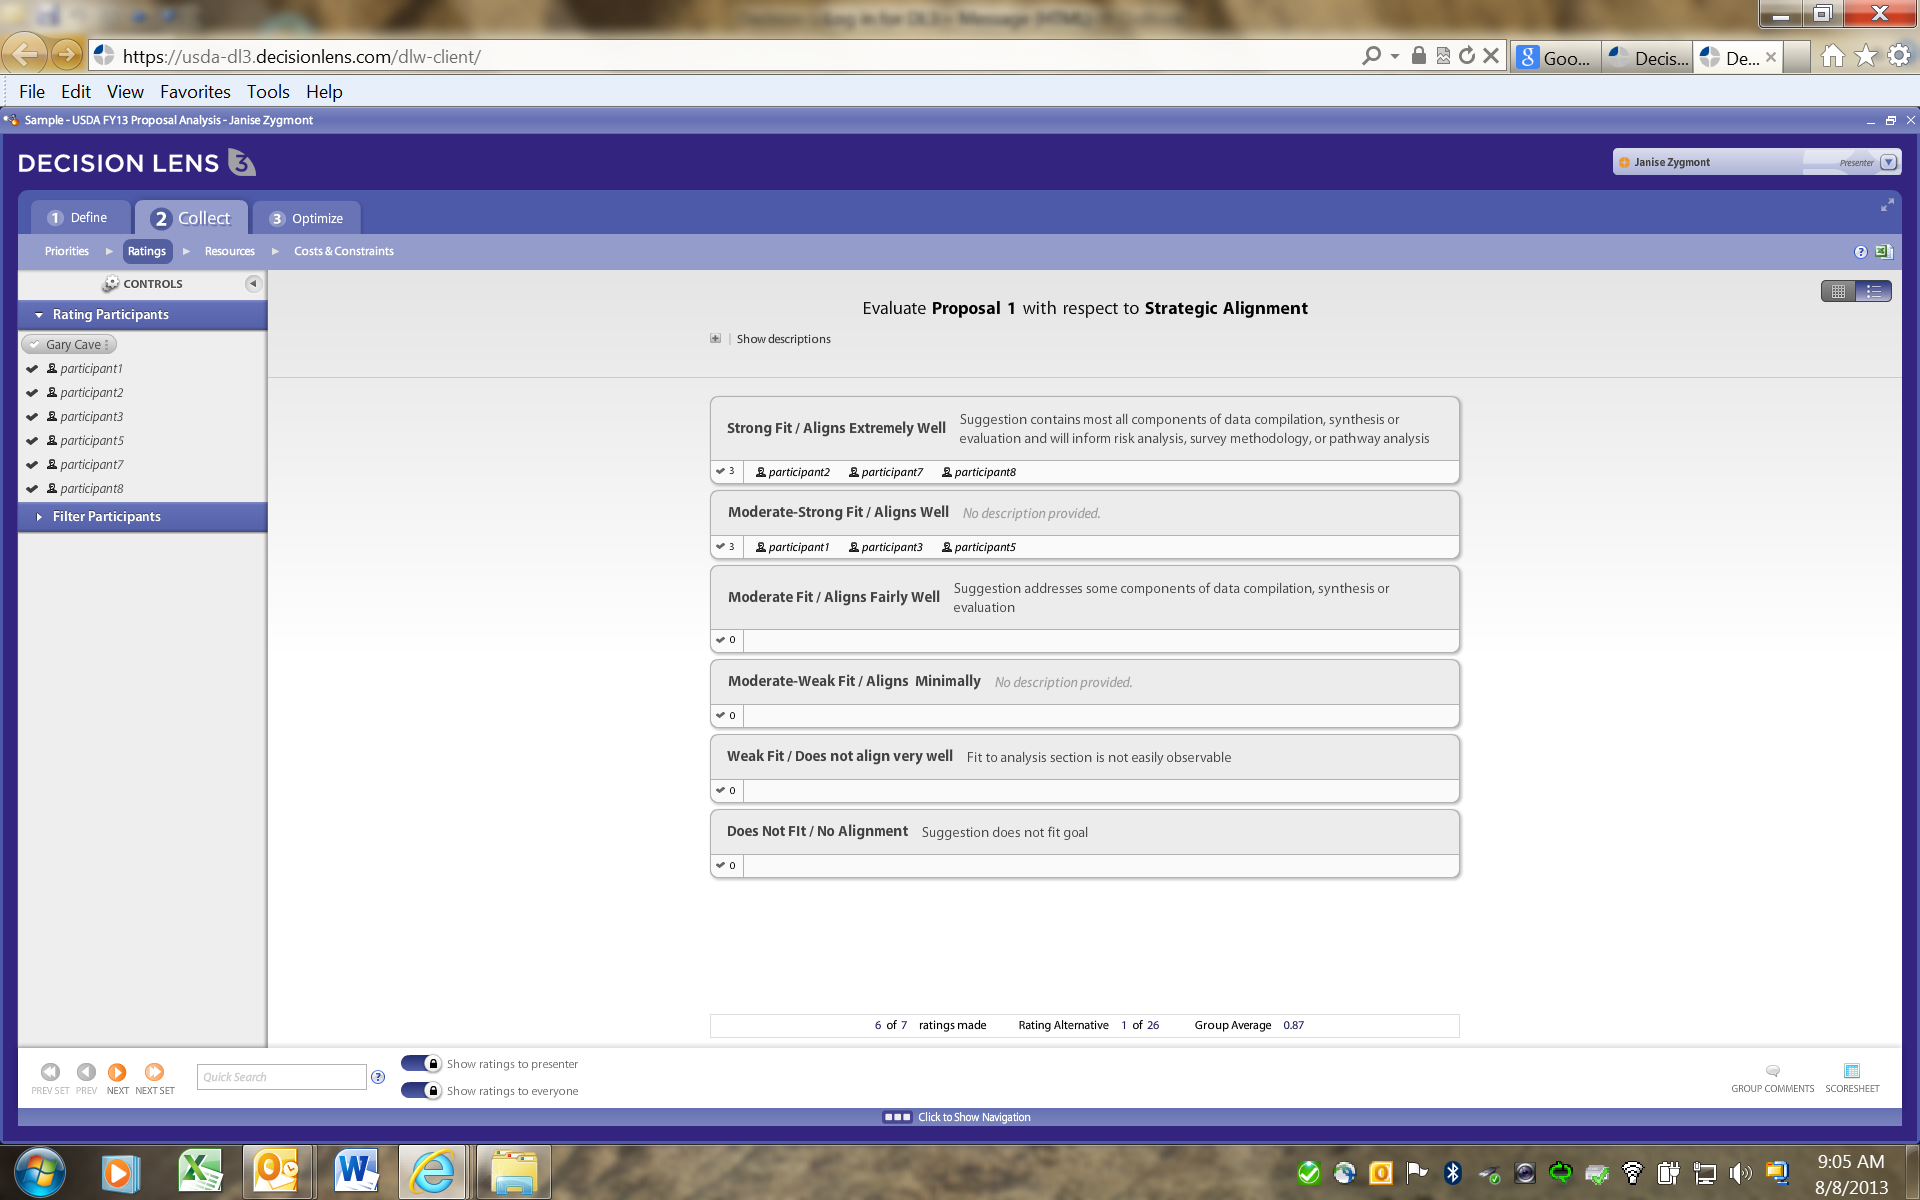Screen dimensions: 1920x1200
Task: Open Janise Zygmont presenter dropdown
Action: (1888, 162)
